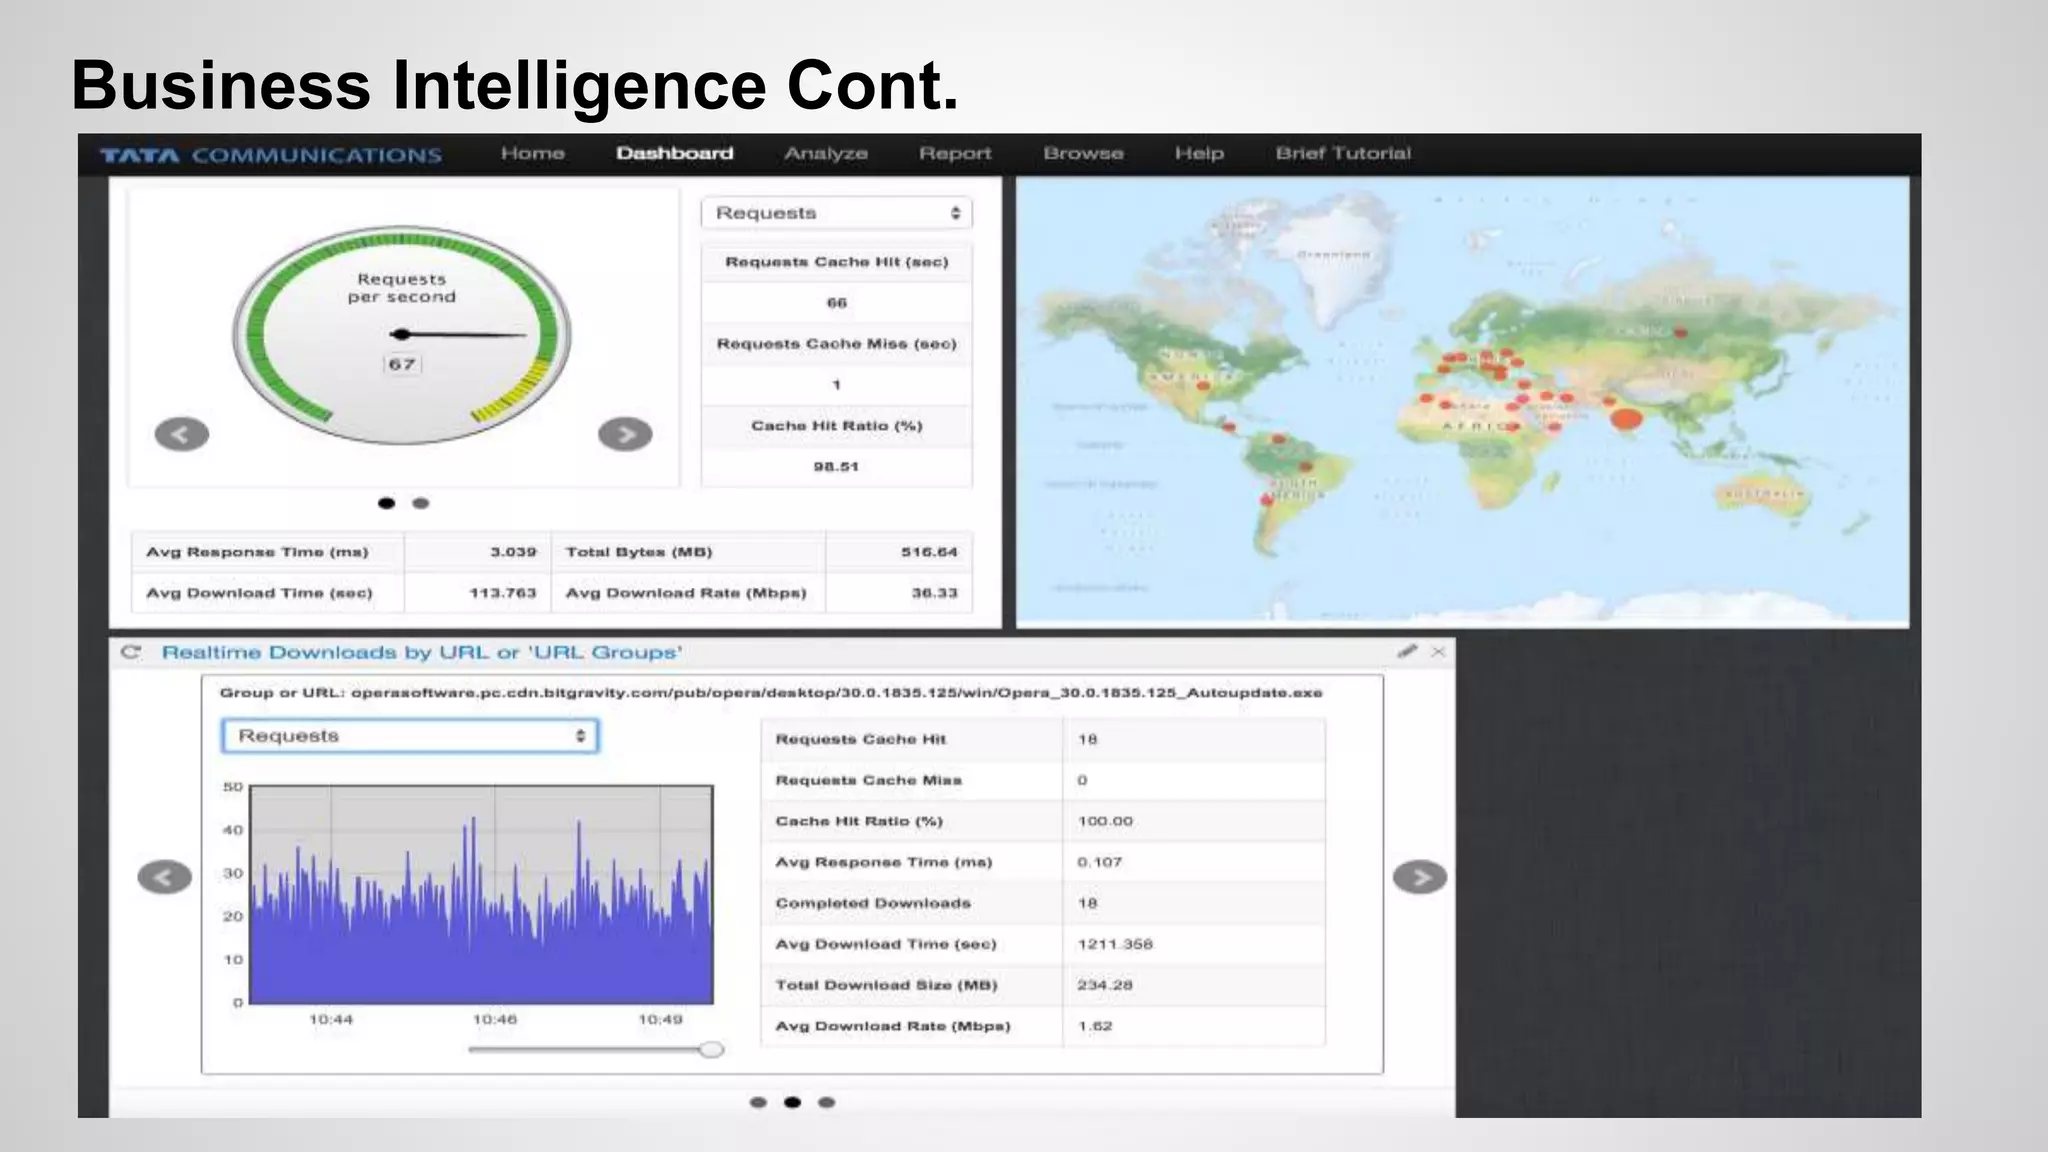Image resolution: width=2048 pixels, height=1152 pixels.
Task: Go to previous gauge with left arrow
Action: coord(182,434)
